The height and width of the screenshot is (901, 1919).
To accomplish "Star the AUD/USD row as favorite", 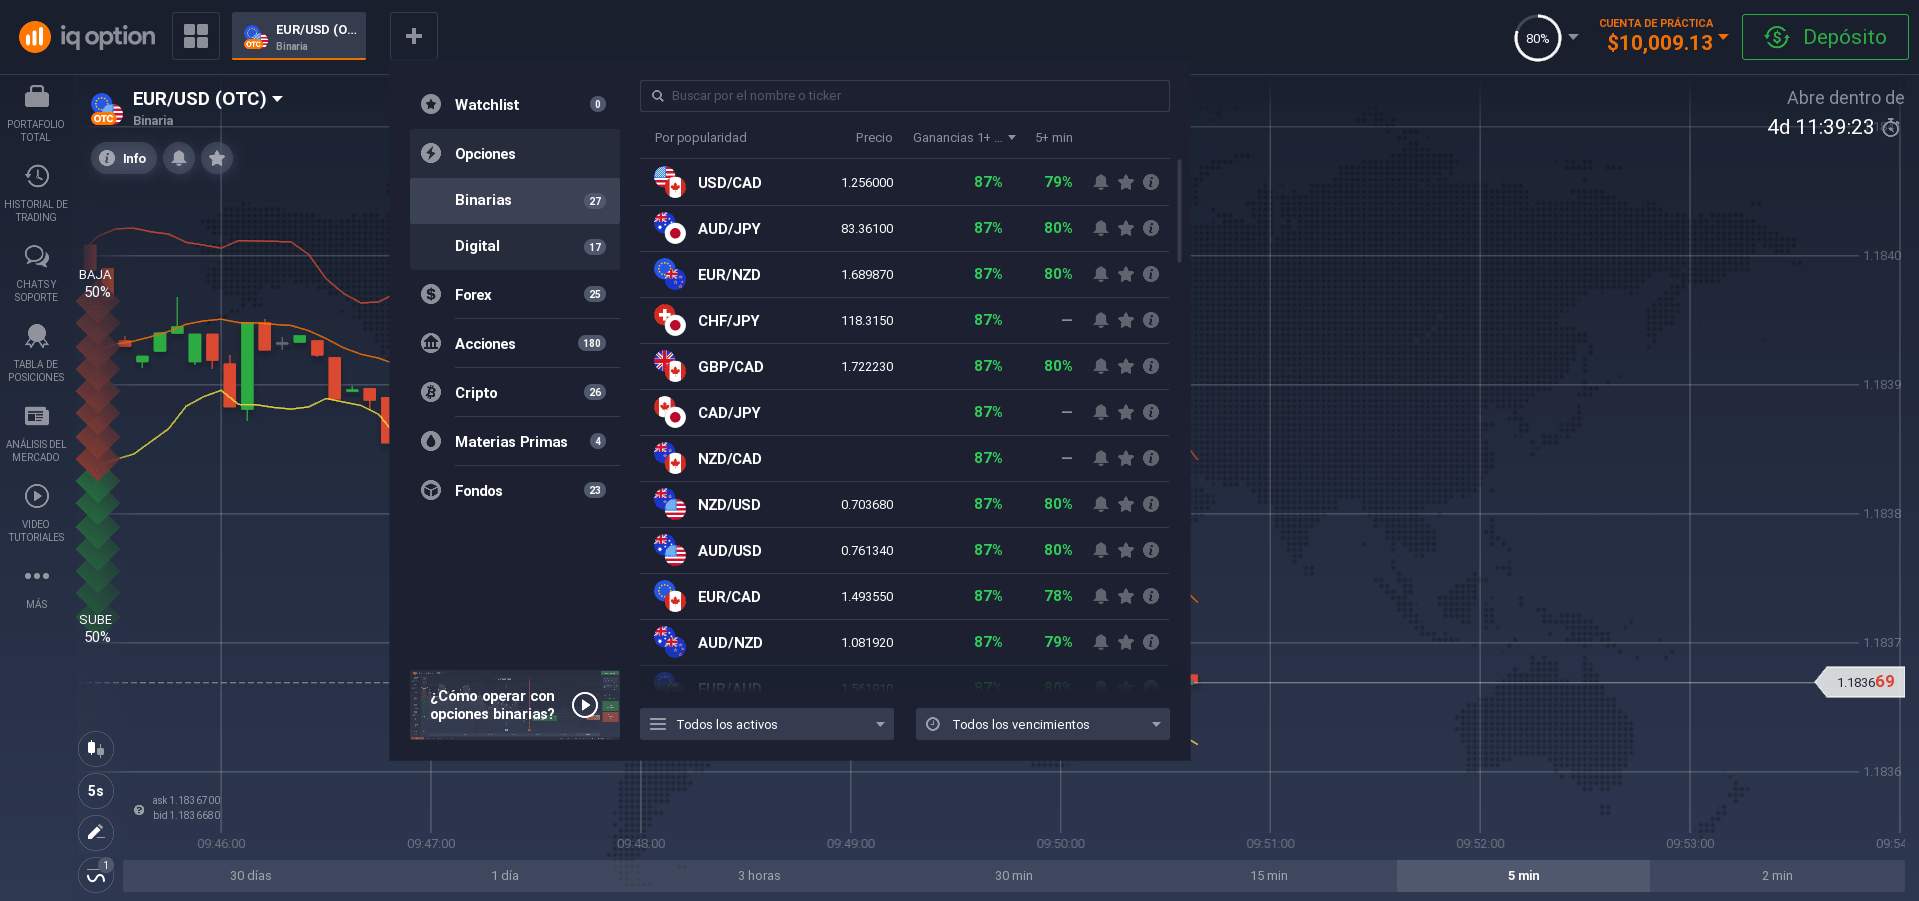I will pos(1126,550).
